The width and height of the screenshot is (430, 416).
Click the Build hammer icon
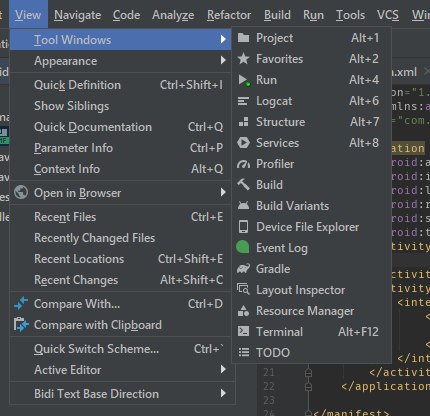(x=243, y=184)
